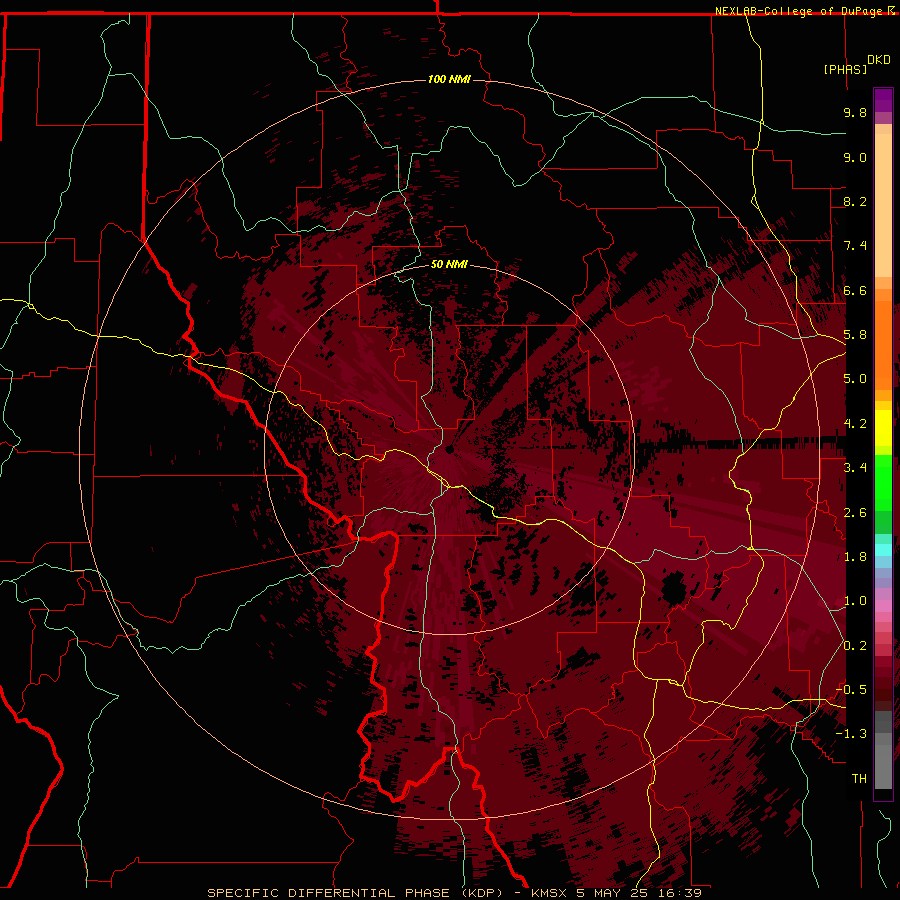The width and height of the screenshot is (900, 900).
Task: Pick the pink color bar segment
Action: 883,606
